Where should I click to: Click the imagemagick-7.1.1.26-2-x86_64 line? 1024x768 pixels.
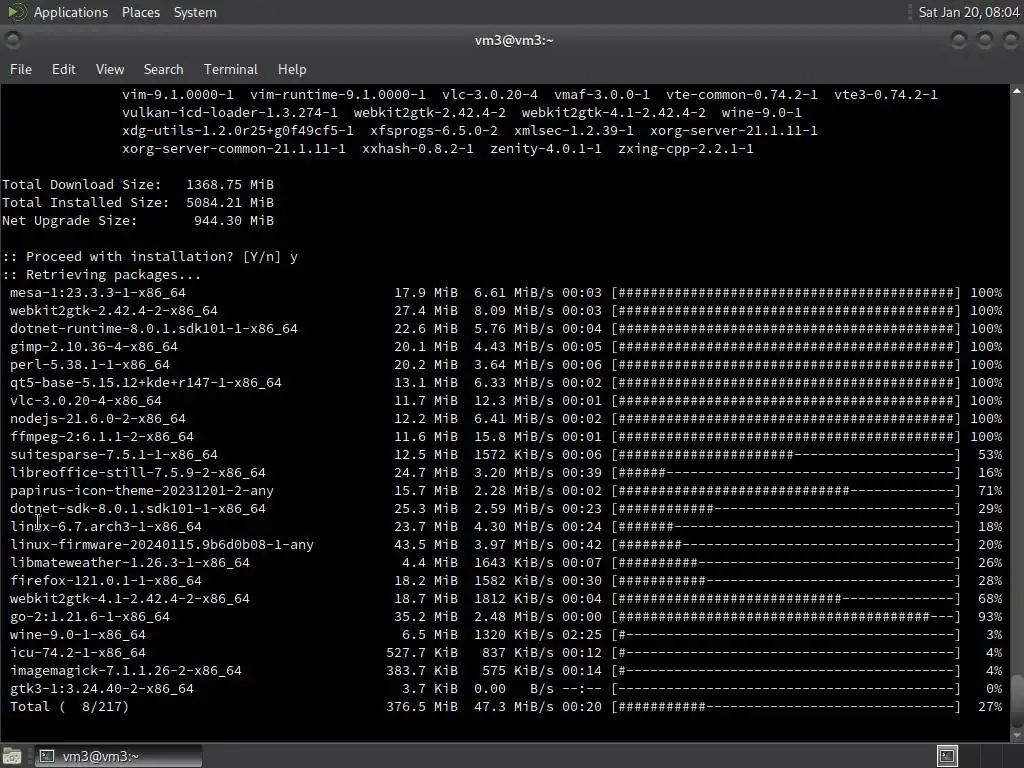click(506, 671)
